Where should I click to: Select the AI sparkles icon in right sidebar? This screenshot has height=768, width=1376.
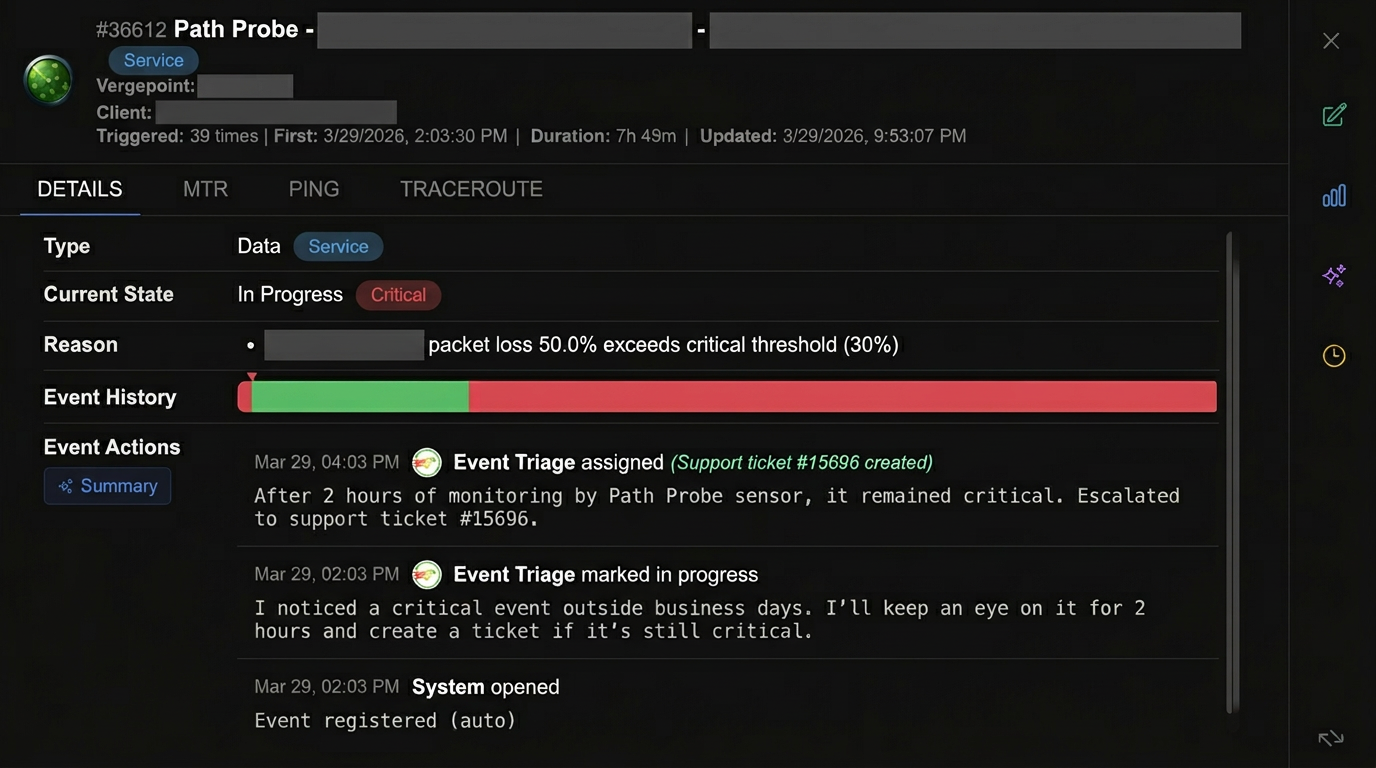point(1334,275)
